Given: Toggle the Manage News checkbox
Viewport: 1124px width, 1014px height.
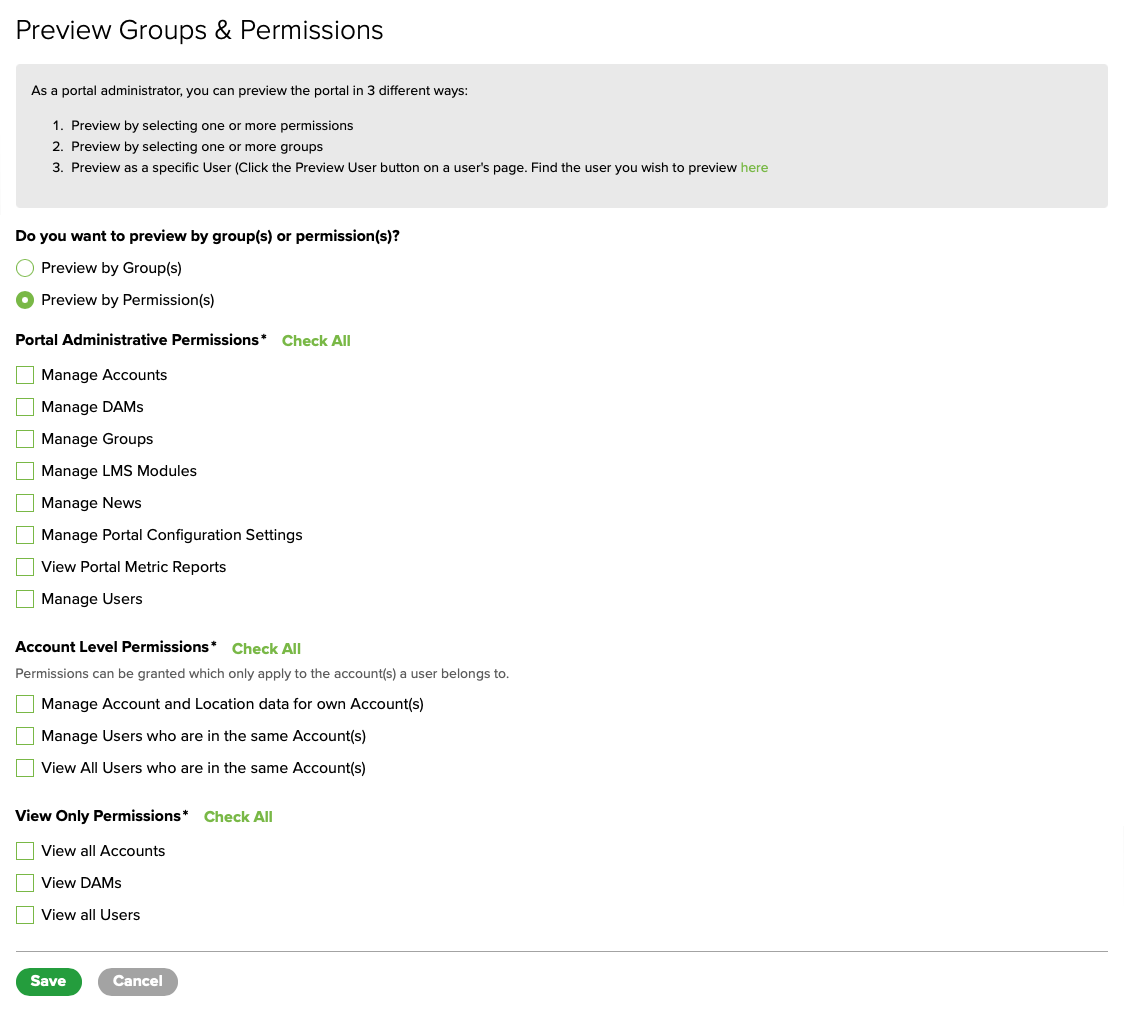Looking at the screenshot, I should (x=25, y=503).
